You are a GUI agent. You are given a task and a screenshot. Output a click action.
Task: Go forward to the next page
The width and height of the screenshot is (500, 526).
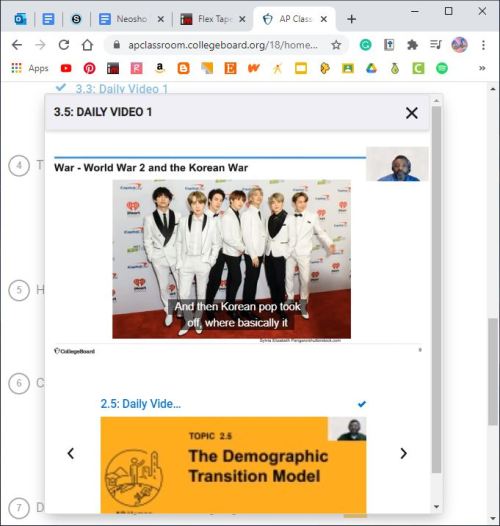(40, 45)
